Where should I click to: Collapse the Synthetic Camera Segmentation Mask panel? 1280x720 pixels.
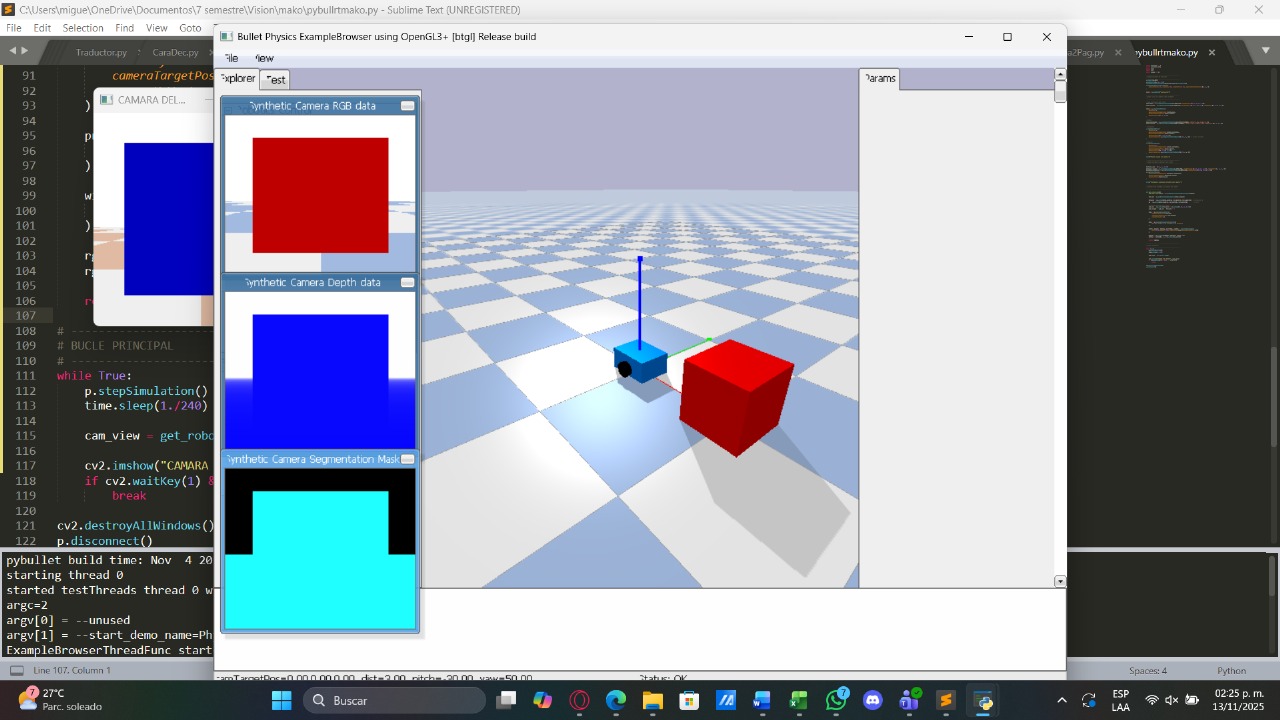(407, 460)
